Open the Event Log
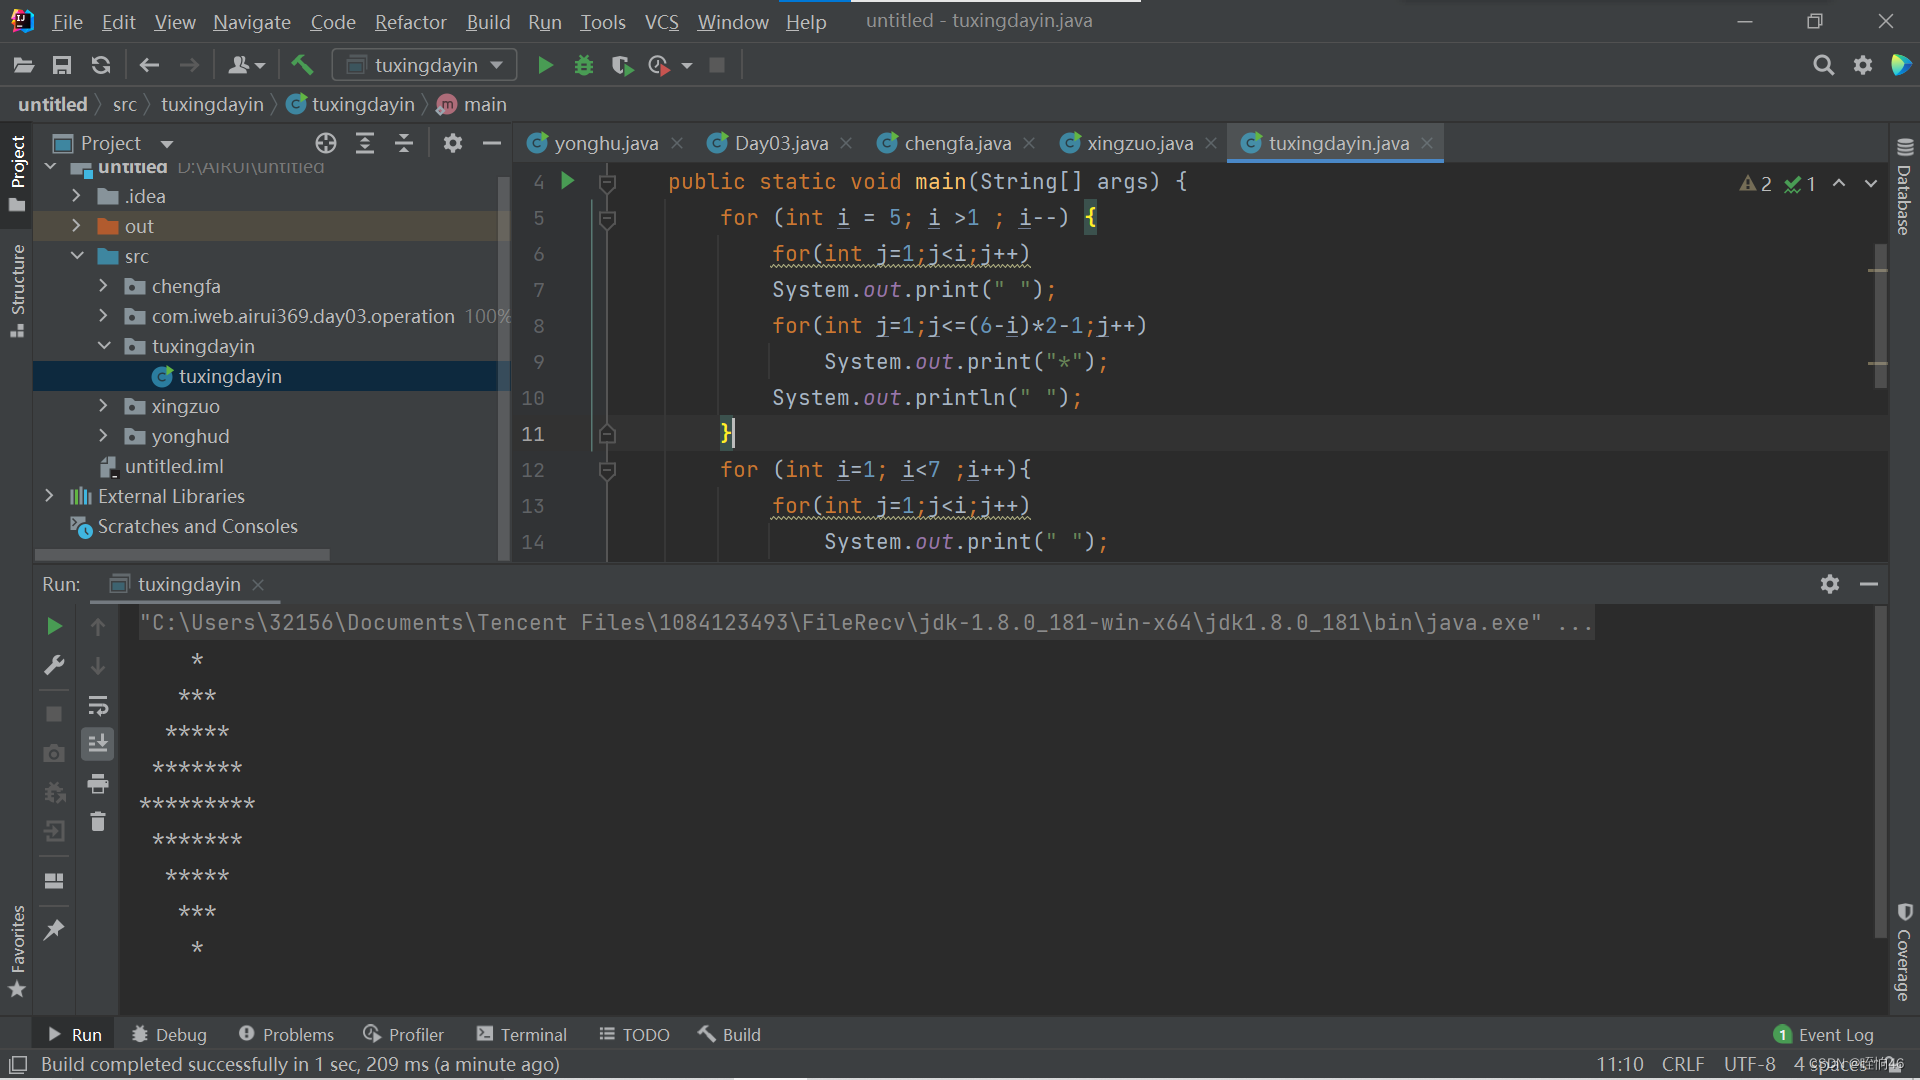The width and height of the screenshot is (1920, 1080). [1824, 1035]
